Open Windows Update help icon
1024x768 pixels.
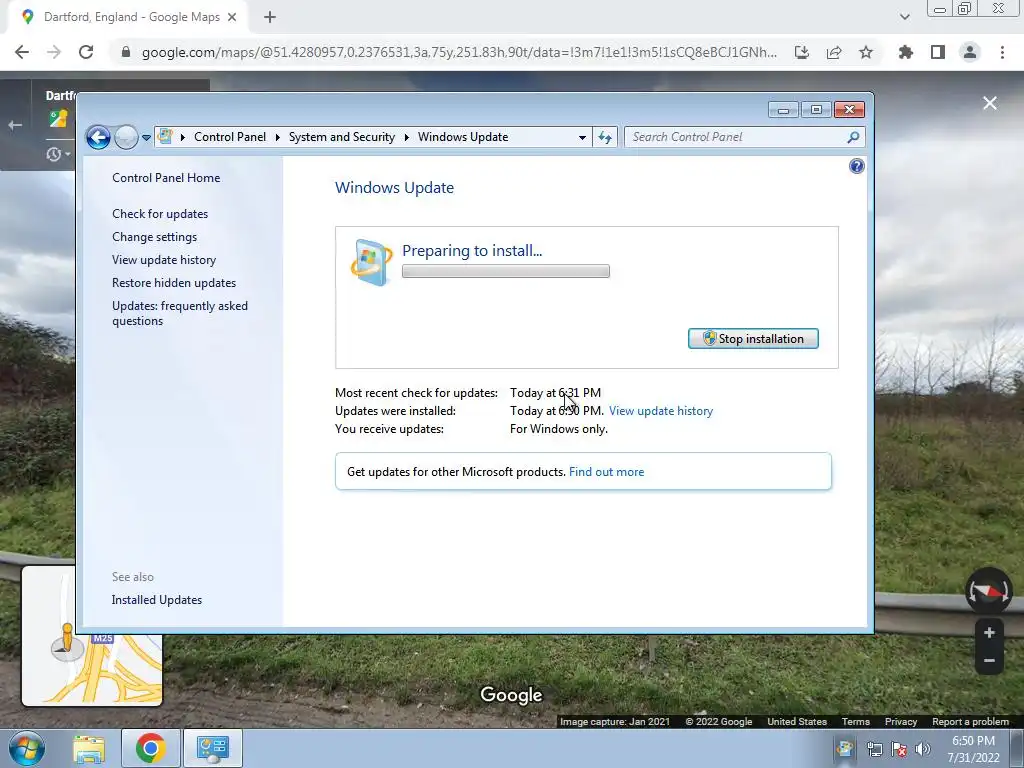click(856, 166)
